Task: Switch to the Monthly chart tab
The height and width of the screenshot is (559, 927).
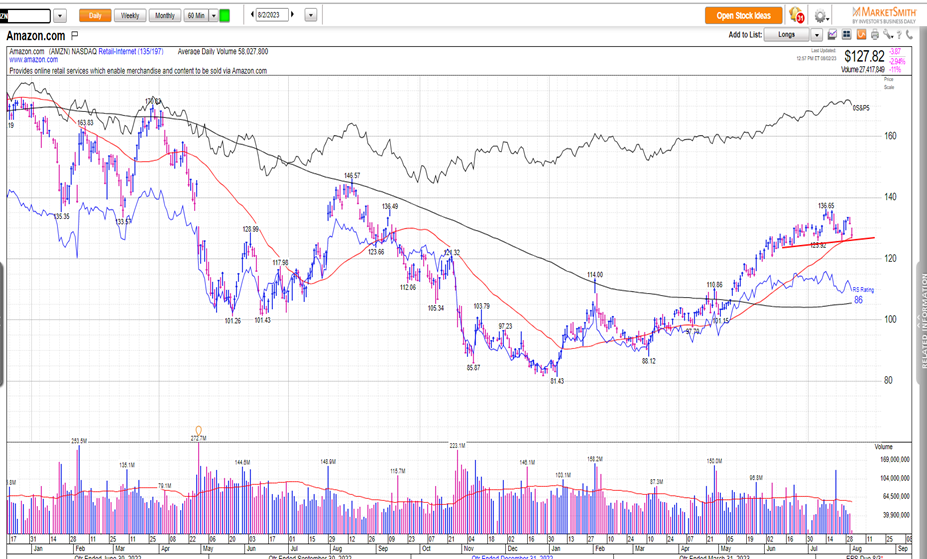Action: point(164,16)
